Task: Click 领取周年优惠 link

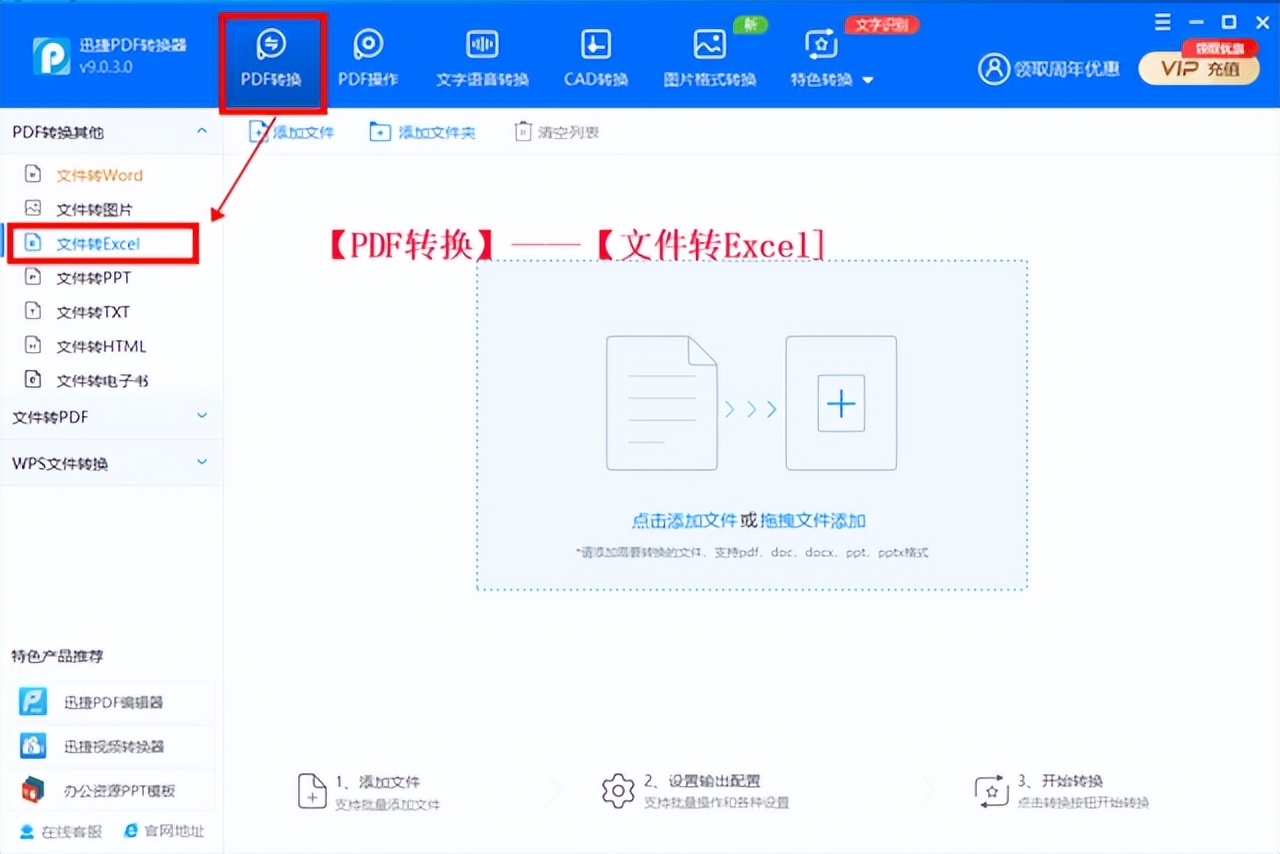Action: 1066,69
